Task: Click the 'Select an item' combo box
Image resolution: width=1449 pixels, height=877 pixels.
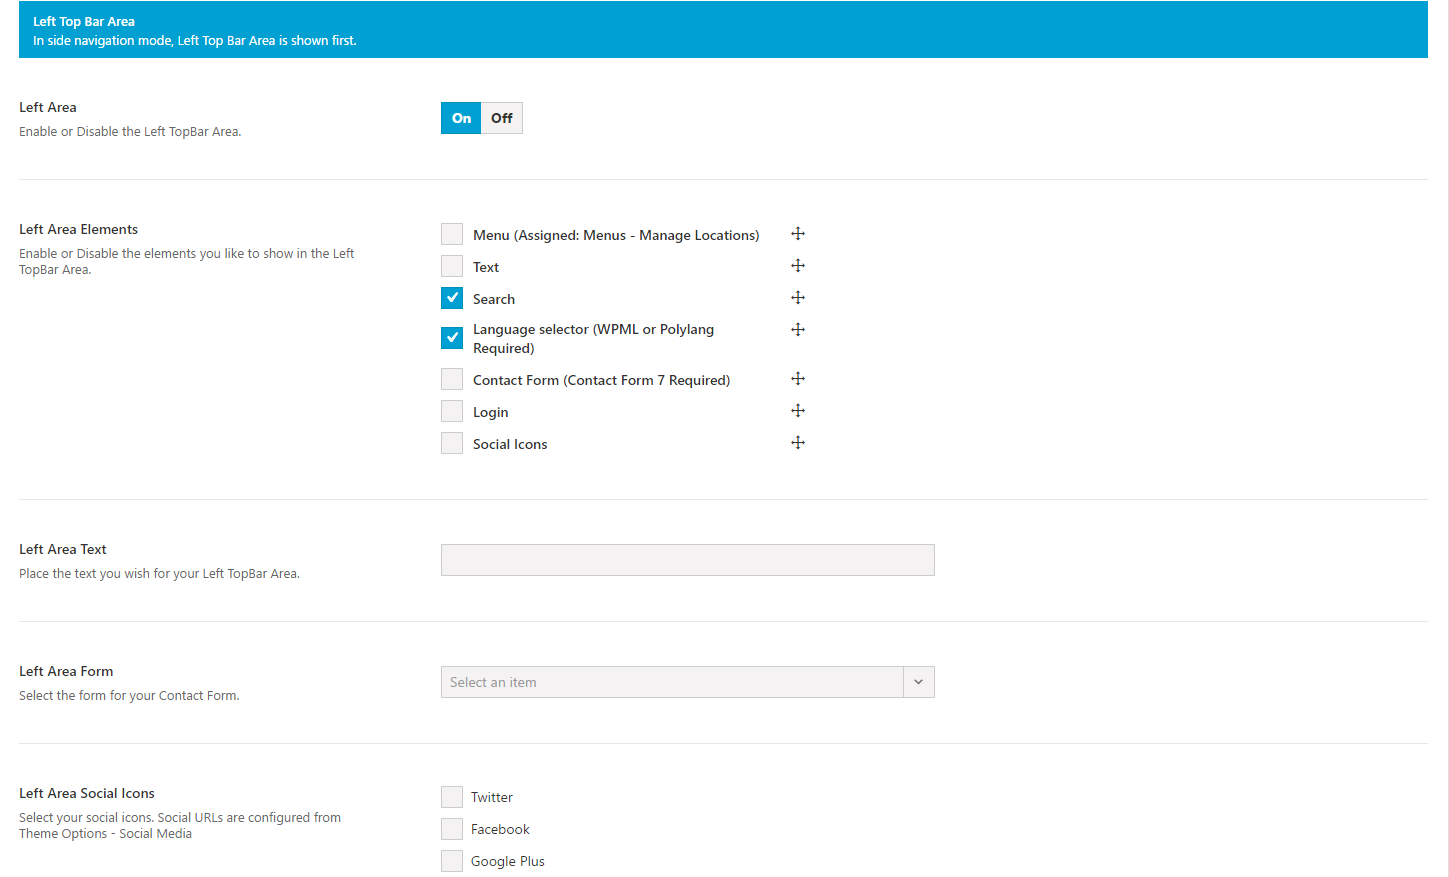Action: pos(672,682)
